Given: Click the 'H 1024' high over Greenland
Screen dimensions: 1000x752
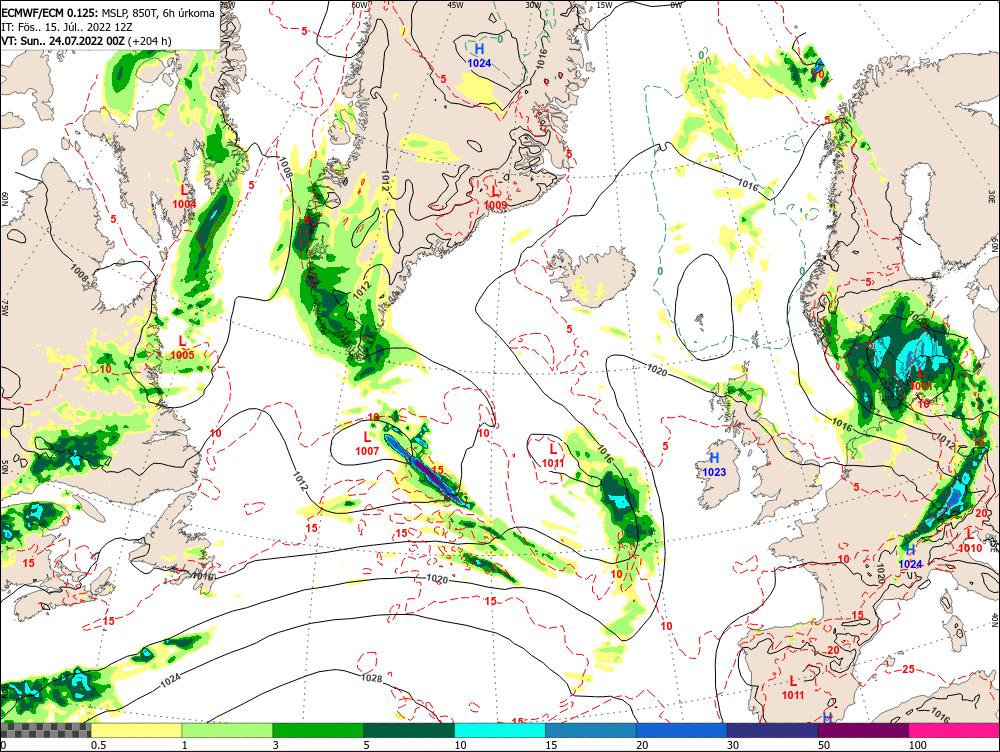Looking at the screenshot, I should point(479,55).
